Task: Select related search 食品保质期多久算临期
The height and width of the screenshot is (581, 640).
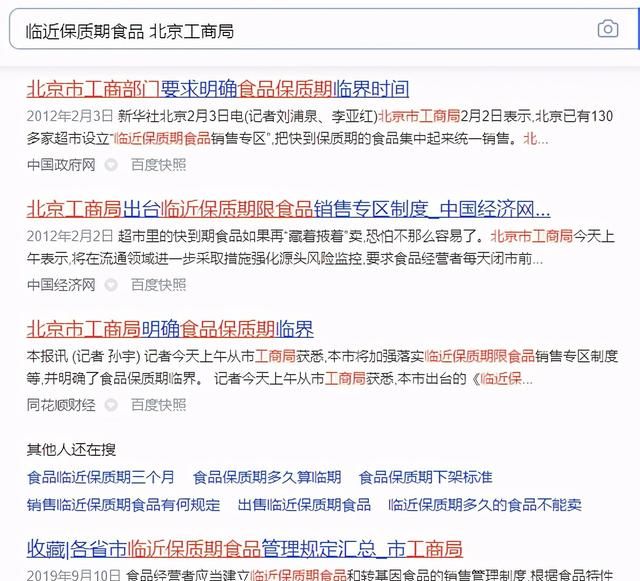Action: pos(267,477)
